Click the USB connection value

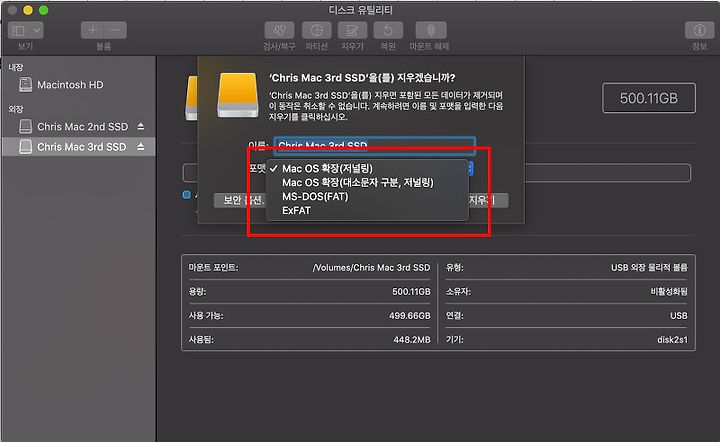pyautogui.click(x=679, y=316)
